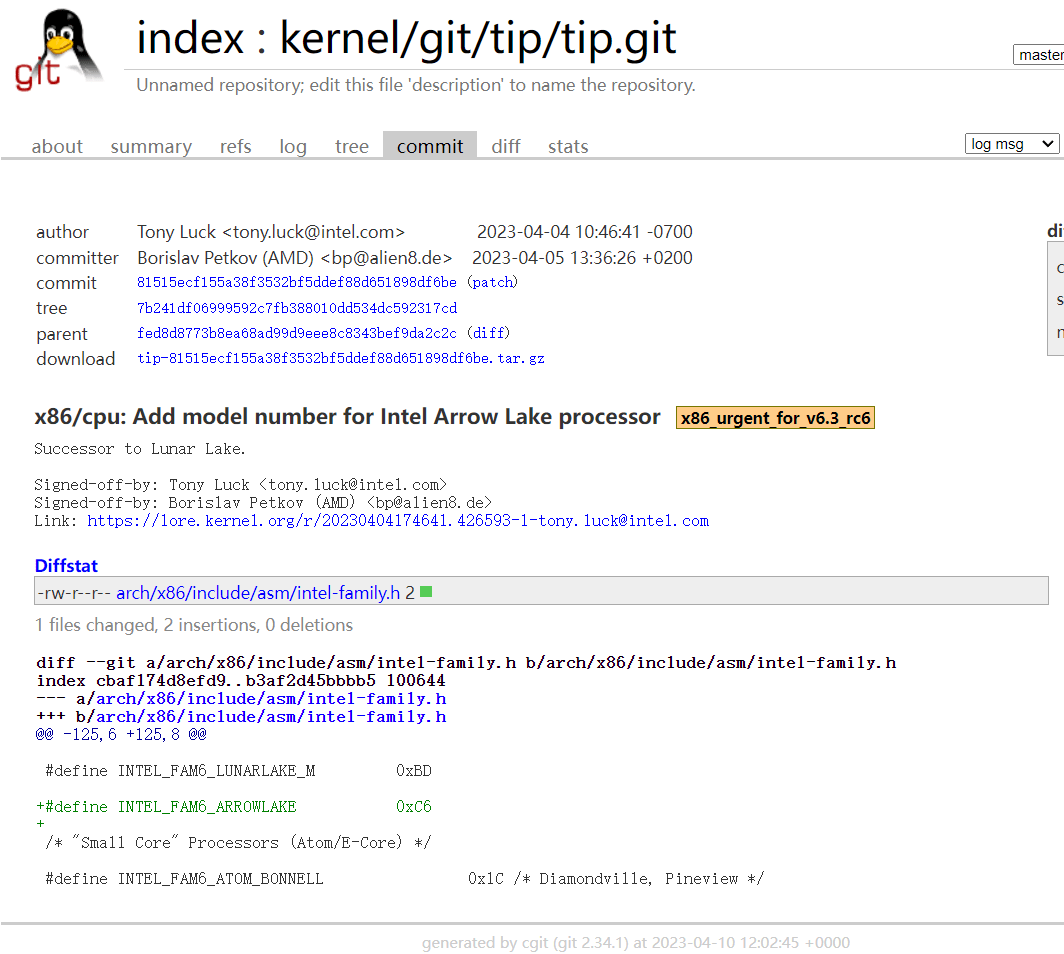Screen dimensions: 1064x954
Task: Open the stats tab
Action: tap(568, 146)
